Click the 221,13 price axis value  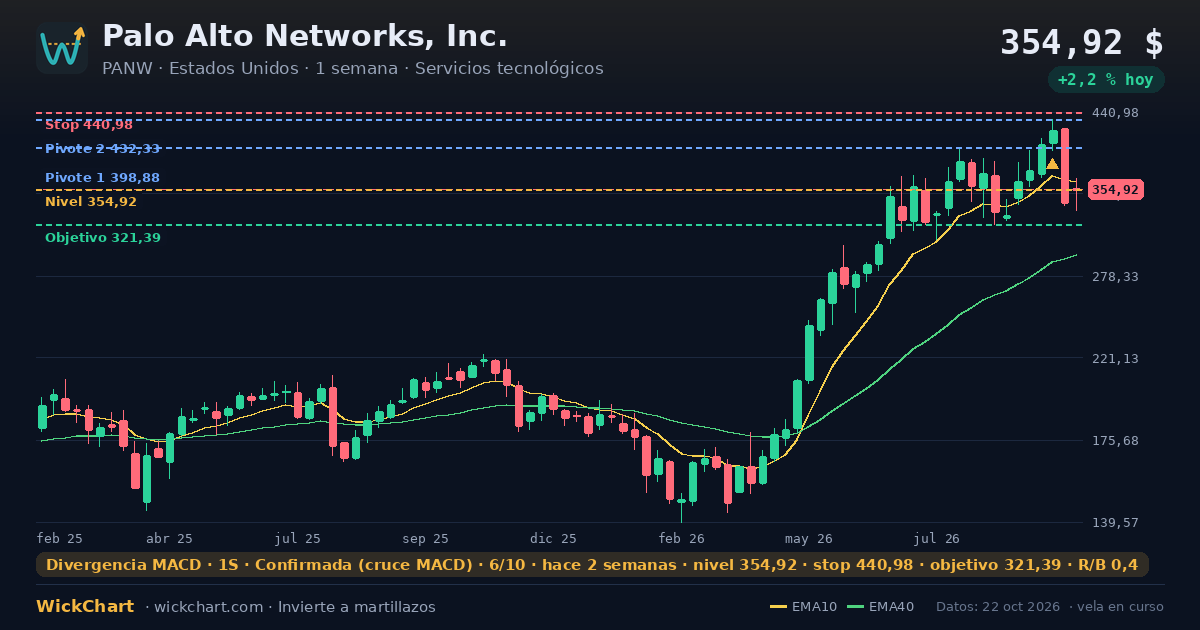[x=1115, y=359]
